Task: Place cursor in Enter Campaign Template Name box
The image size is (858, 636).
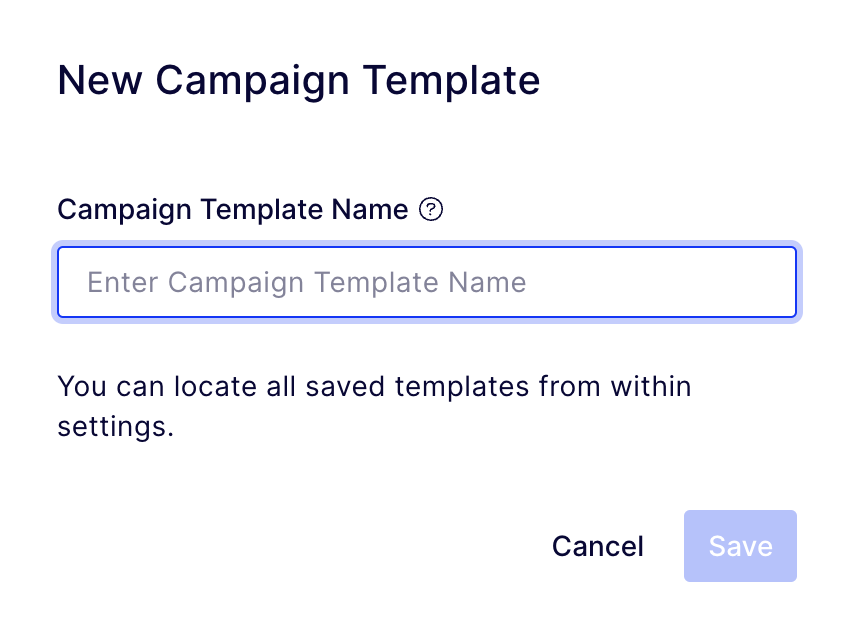Action: pyautogui.click(x=427, y=282)
